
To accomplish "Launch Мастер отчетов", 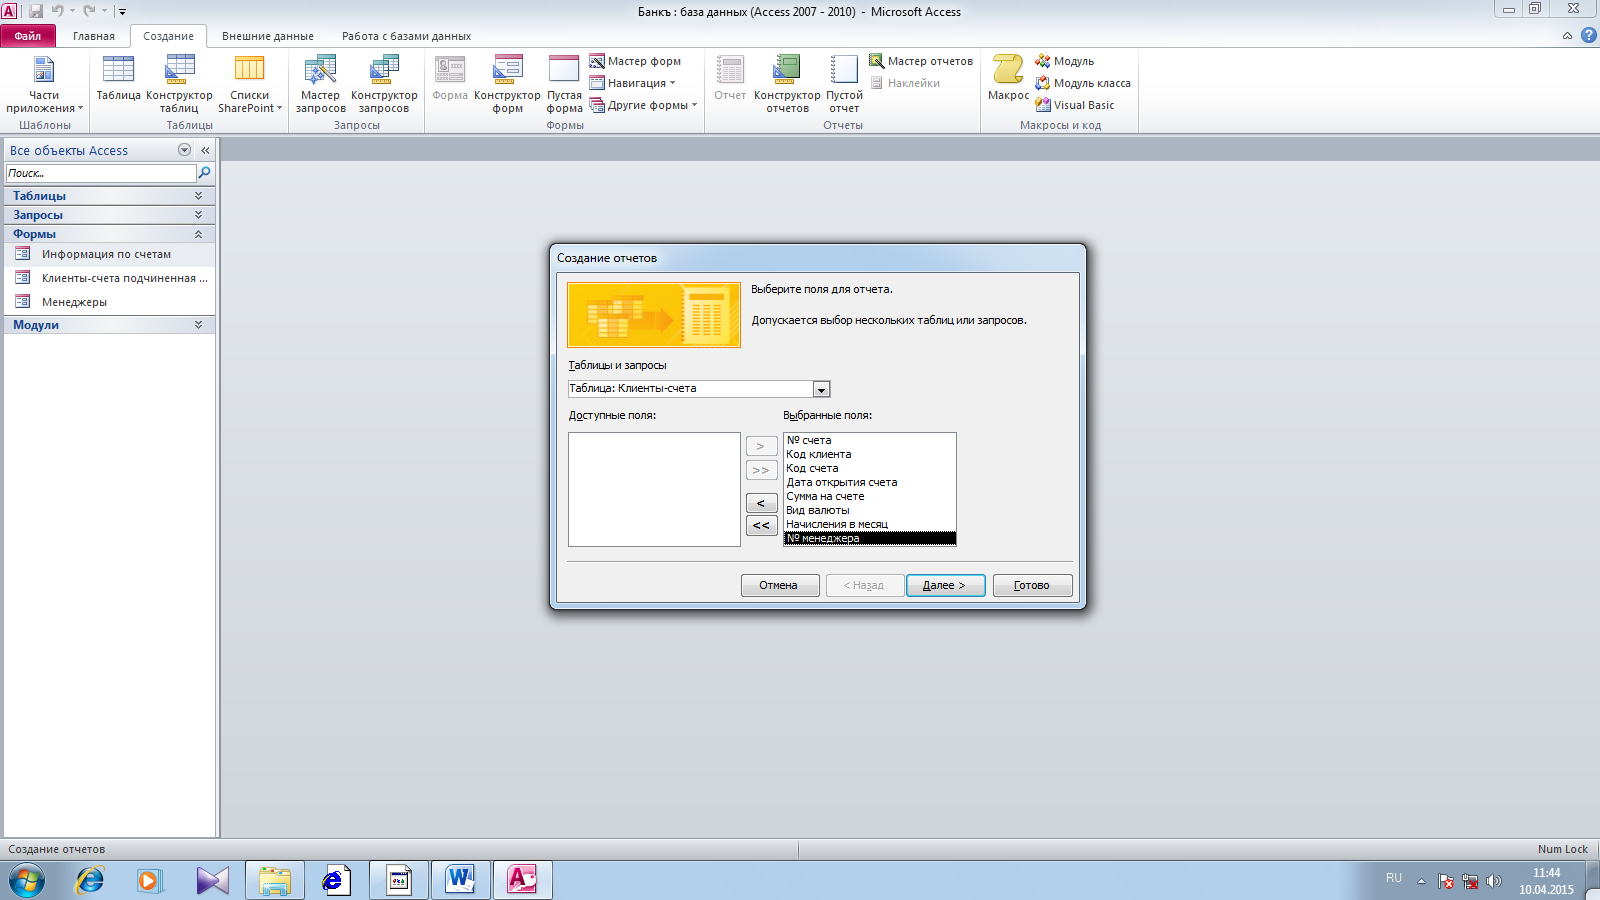I will (x=921, y=61).
